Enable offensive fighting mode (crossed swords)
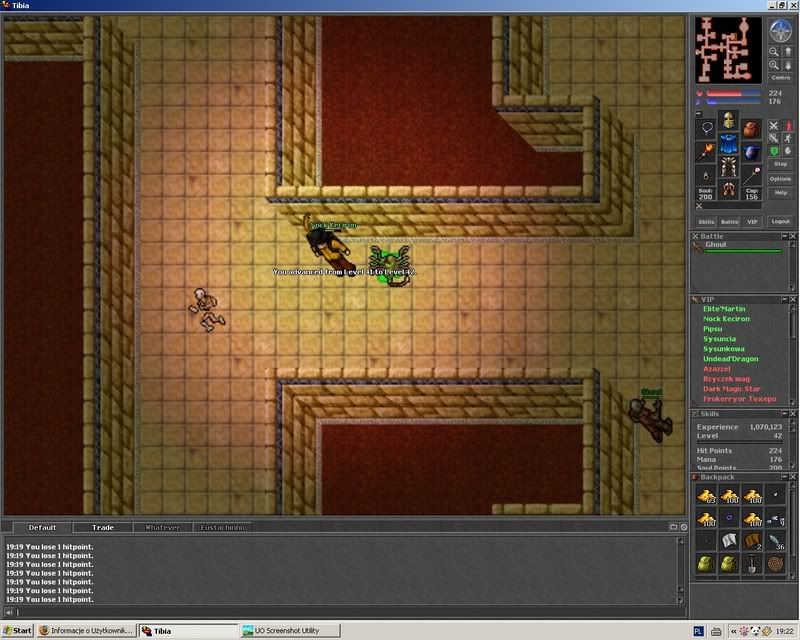800x640 pixels. pyautogui.click(x=774, y=126)
